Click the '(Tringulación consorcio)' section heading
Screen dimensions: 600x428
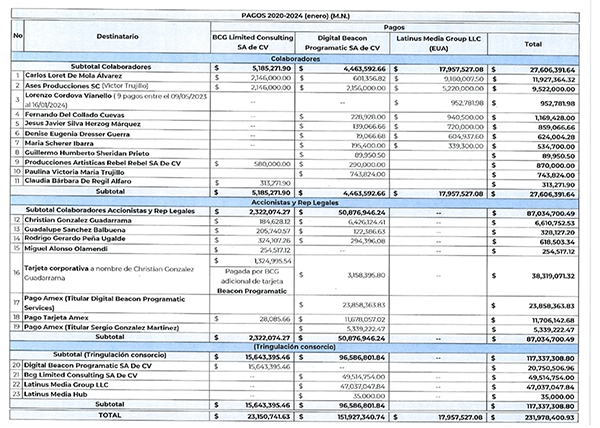tap(299, 349)
